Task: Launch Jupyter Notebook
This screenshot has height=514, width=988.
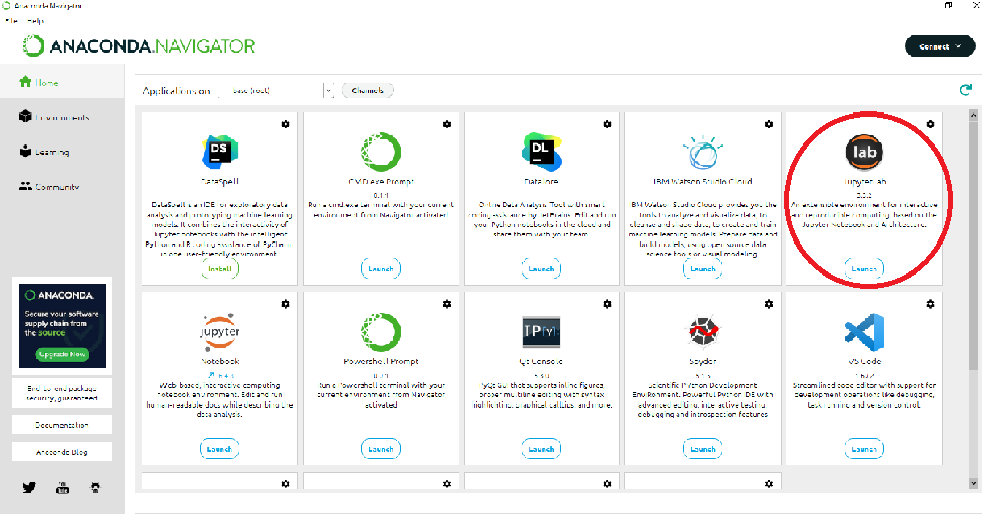Action: coord(220,449)
